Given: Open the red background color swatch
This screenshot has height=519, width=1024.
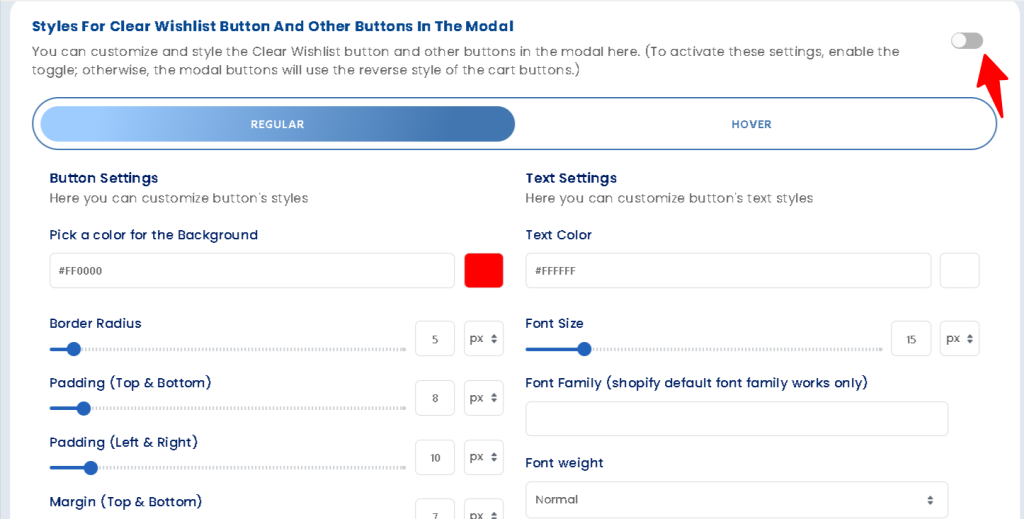Looking at the screenshot, I should (484, 271).
